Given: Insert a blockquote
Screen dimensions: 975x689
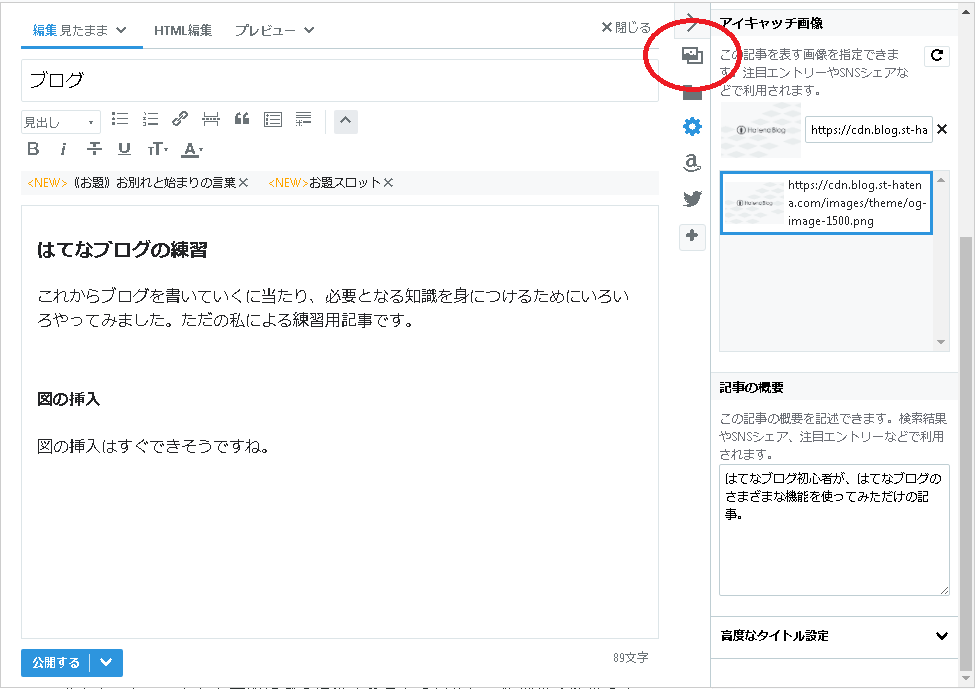Looking at the screenshot, I should pyautogui.click(x=241, y=119).
